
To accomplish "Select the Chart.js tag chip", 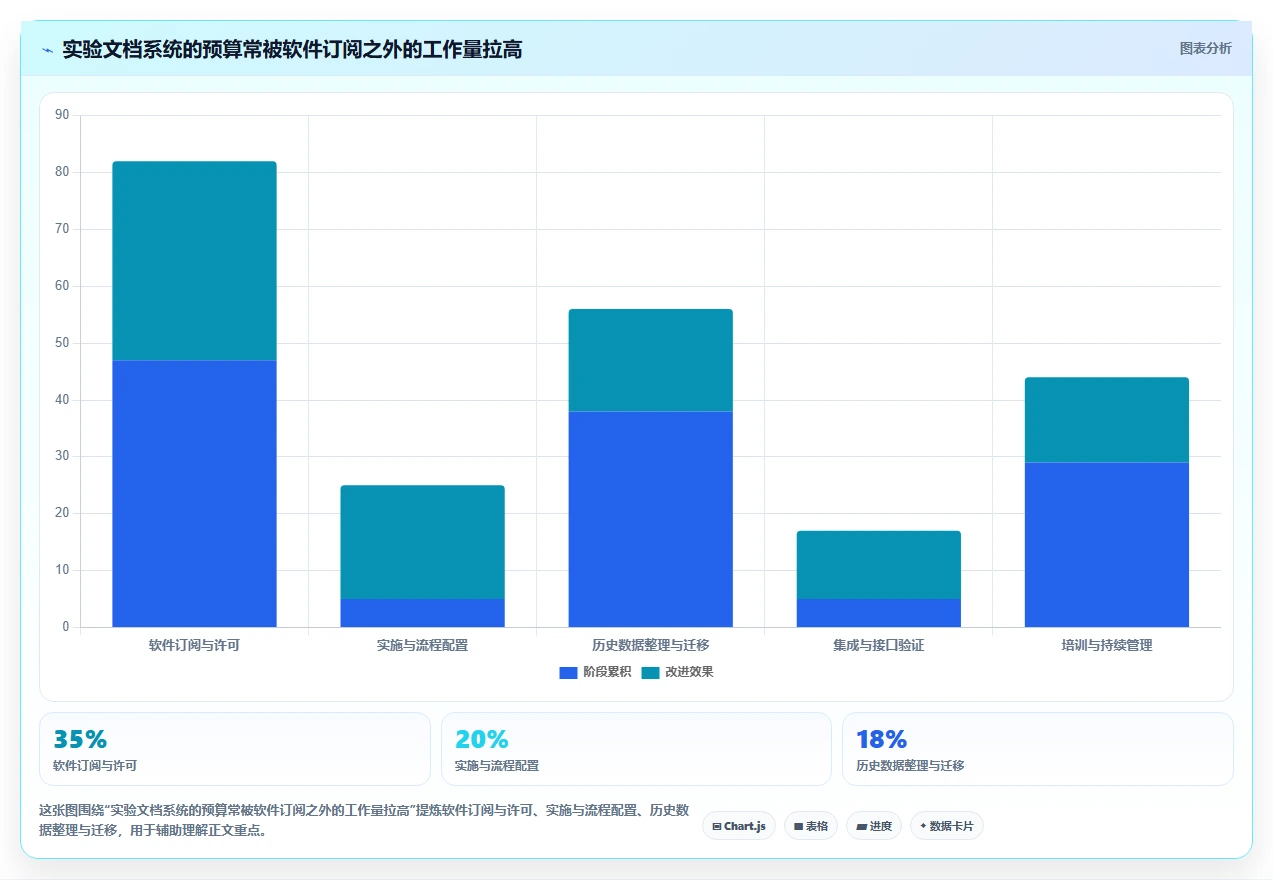I will [x=739, y=826].
